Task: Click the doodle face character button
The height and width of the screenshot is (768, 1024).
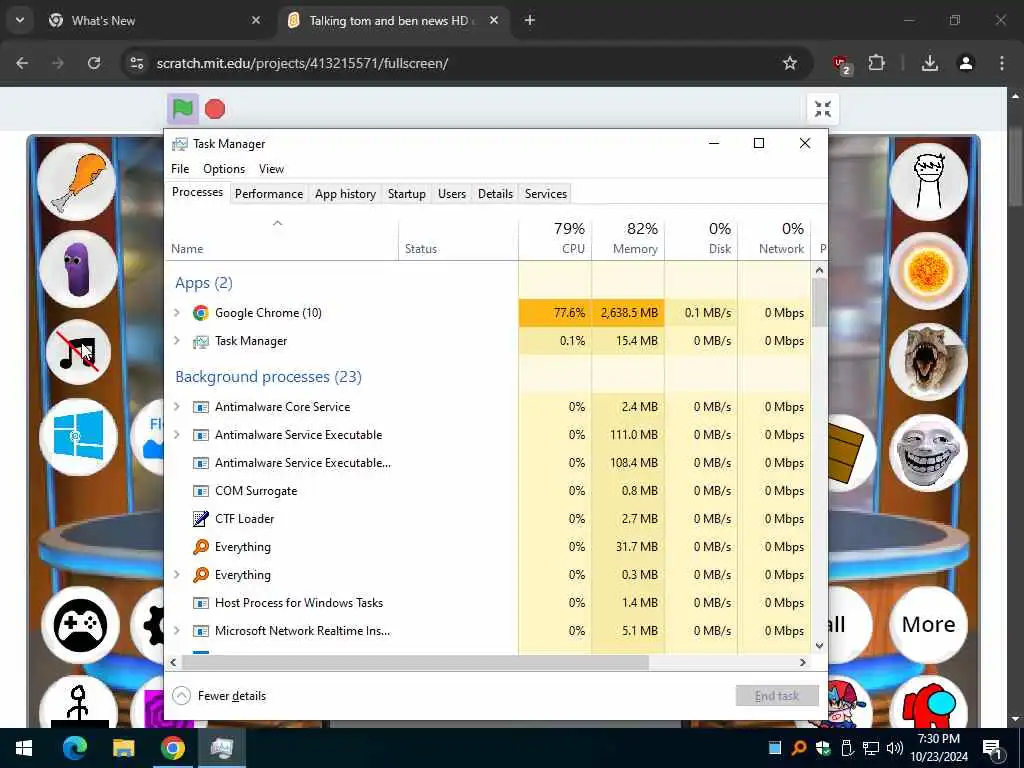Action: point(928,182)
